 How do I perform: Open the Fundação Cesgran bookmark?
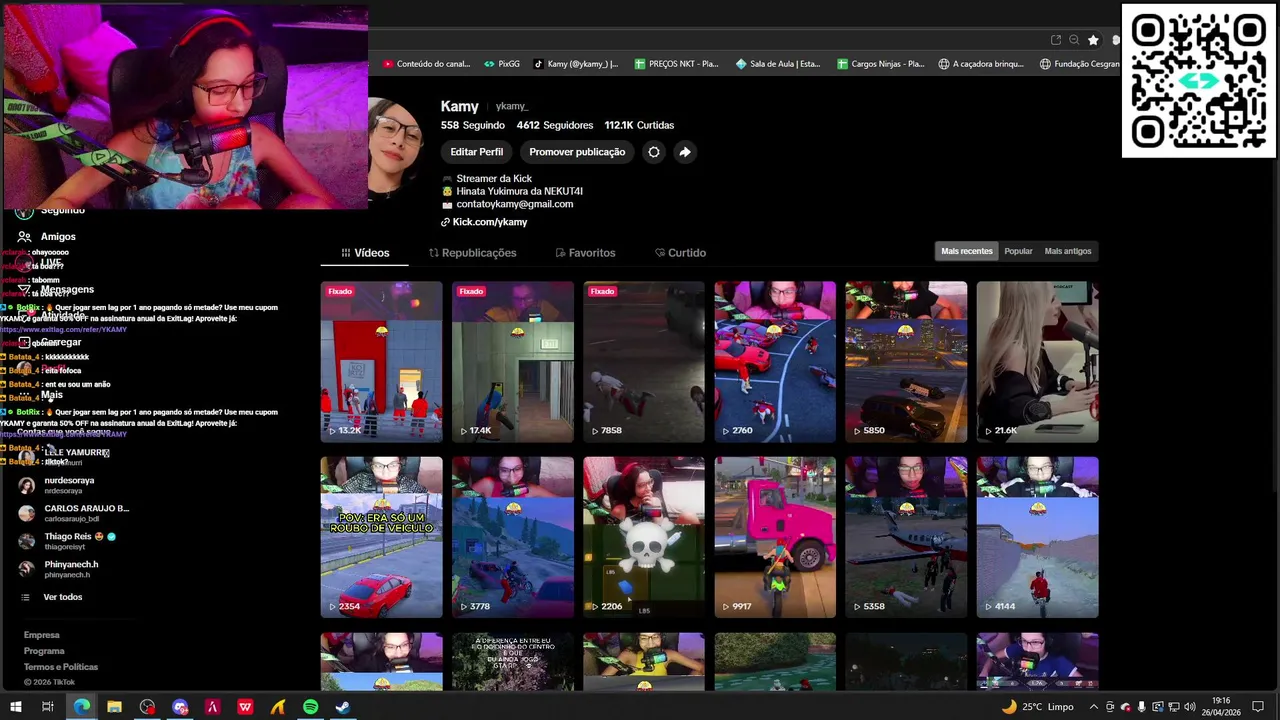[x=1080, y=64]
